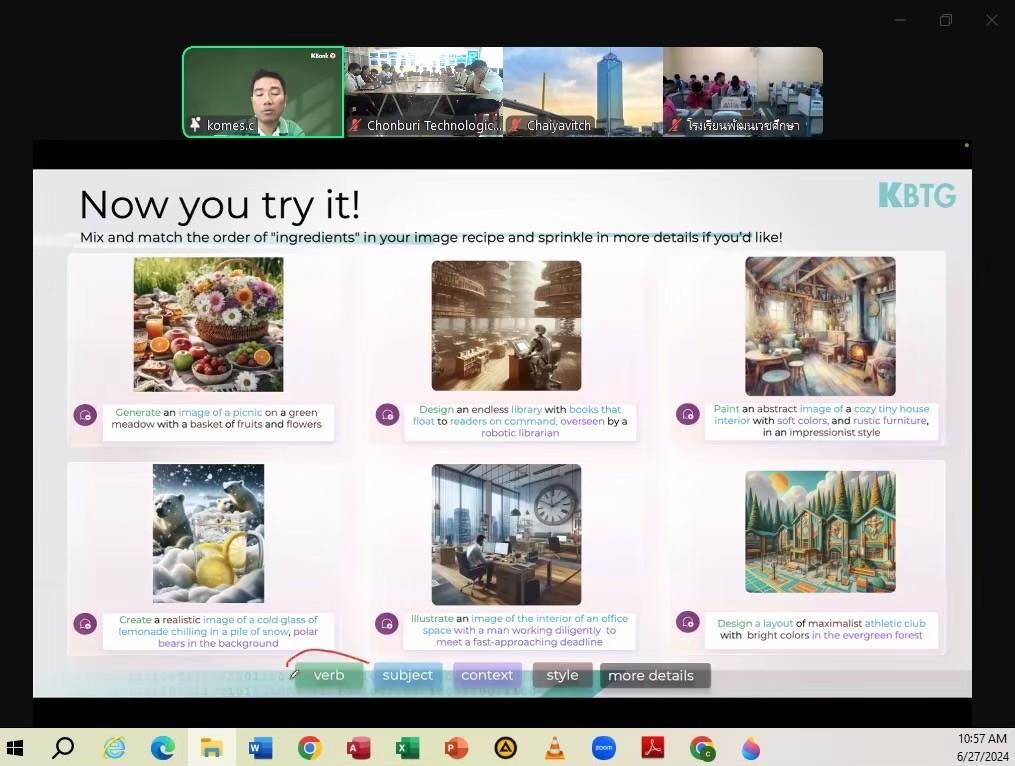Image resolution: width=1015 pixels, height=766 pixels.
Task: Open Microsoft Edge browser icon
Action: [162, 748]
